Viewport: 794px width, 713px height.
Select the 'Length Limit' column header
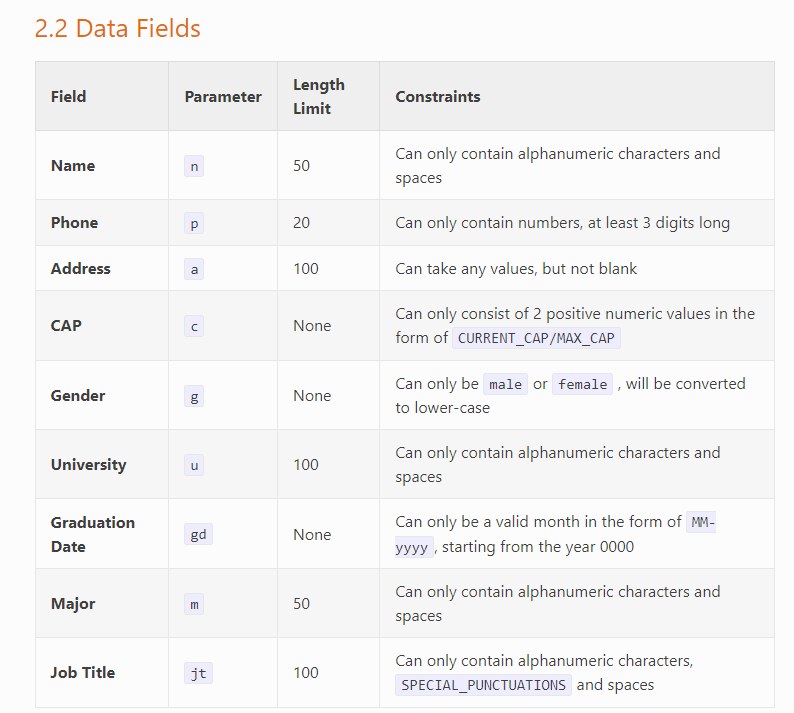click(319, 97)
